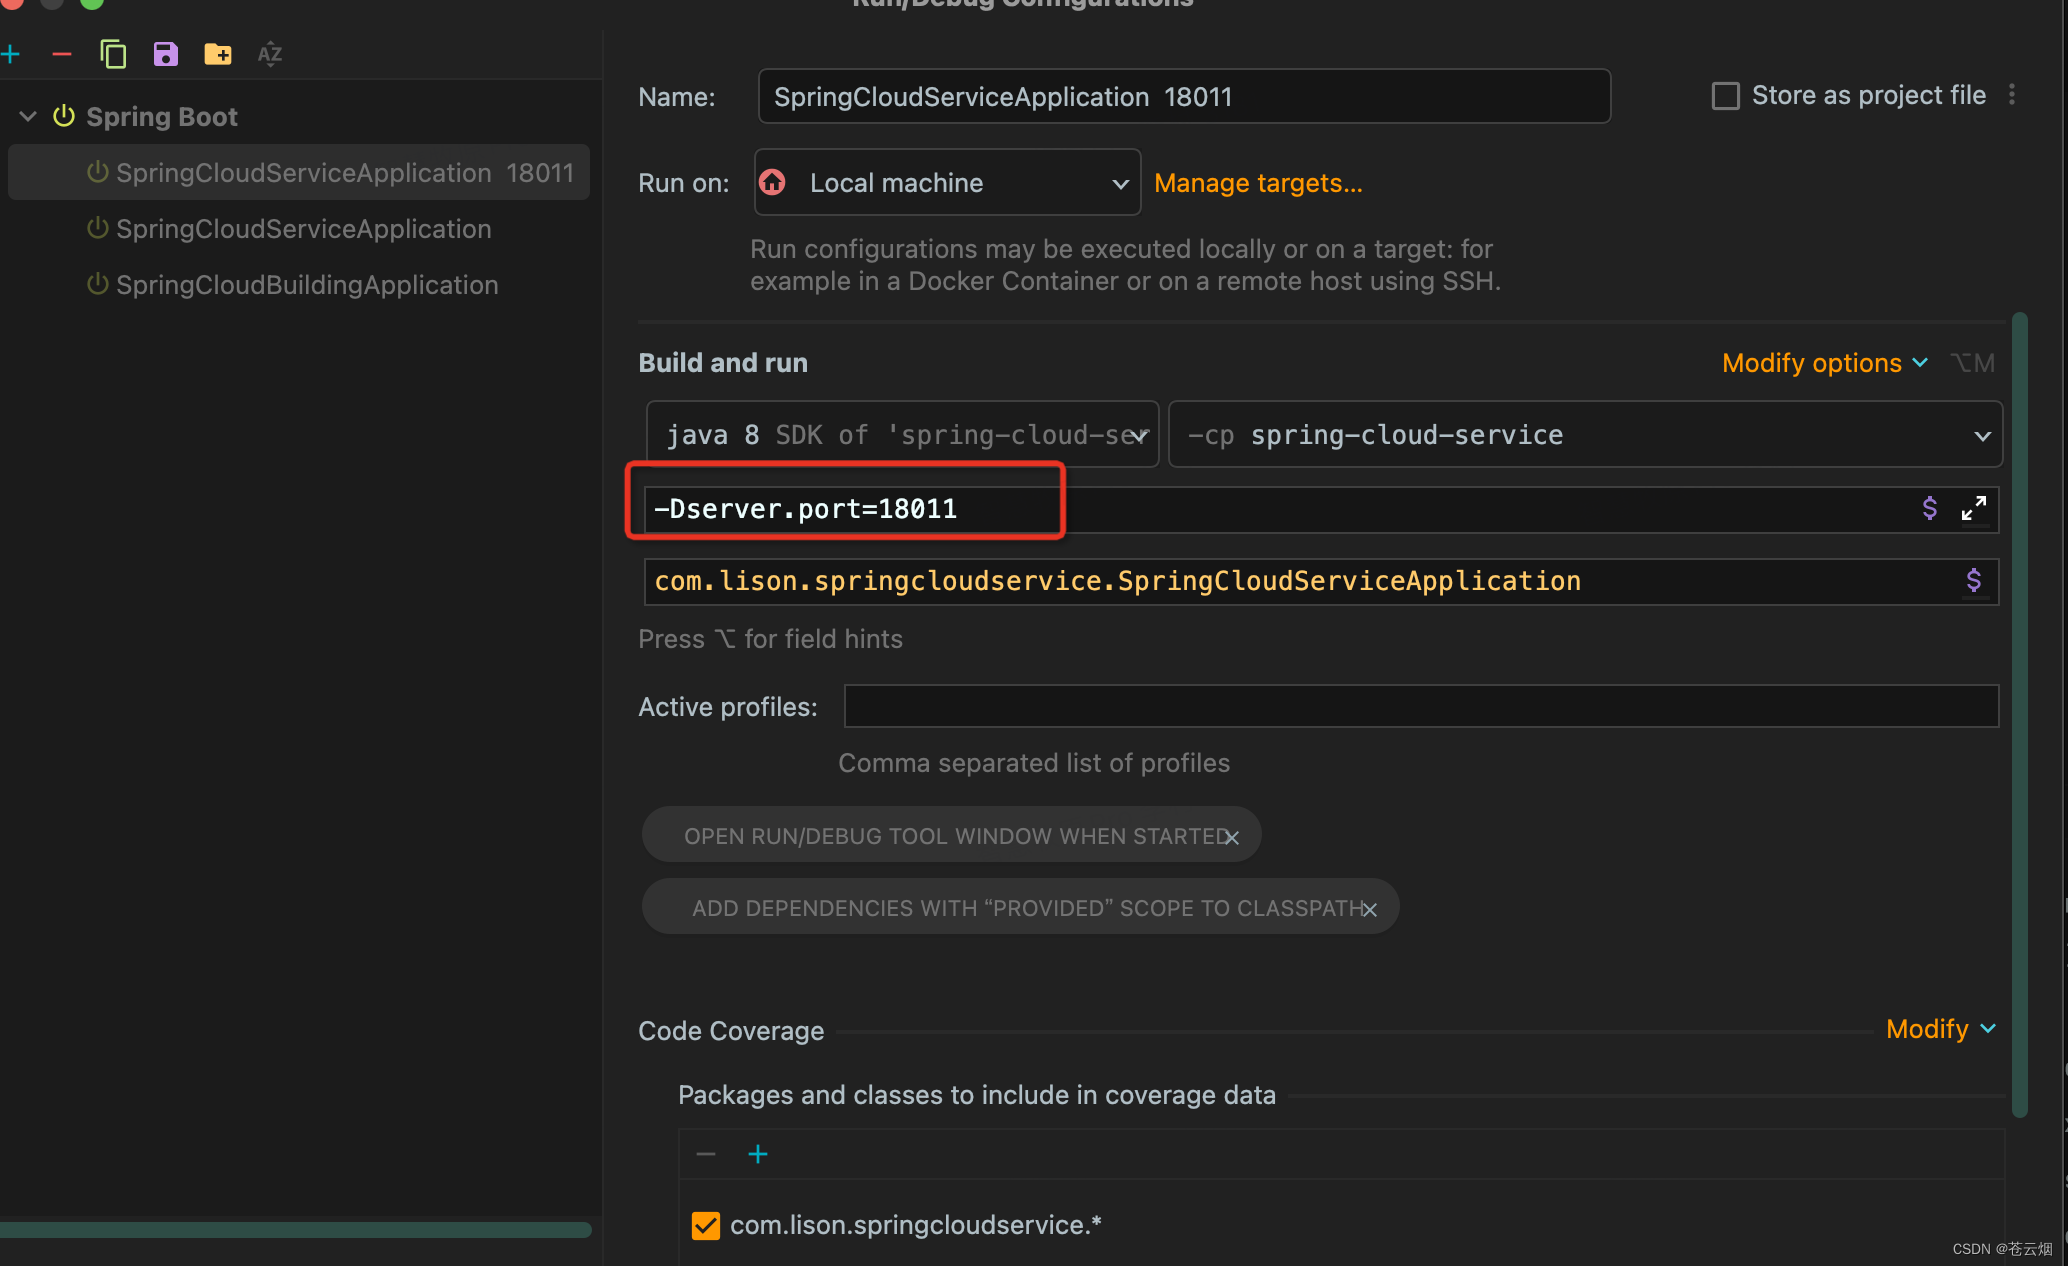Select SpringCloudBuildingApplication configuration
This screenshot has width=2068, height=1266.
click(306, 285)
